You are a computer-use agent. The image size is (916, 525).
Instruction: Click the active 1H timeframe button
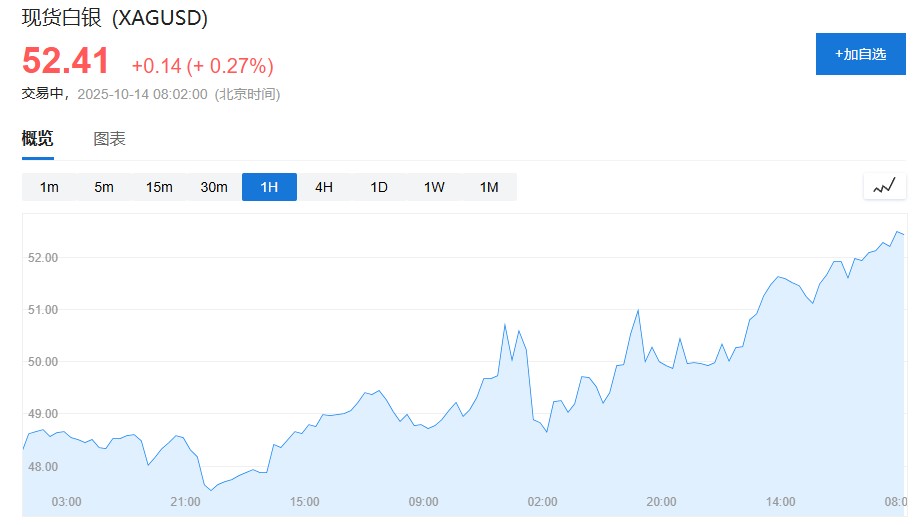click(x=269, y=187)
